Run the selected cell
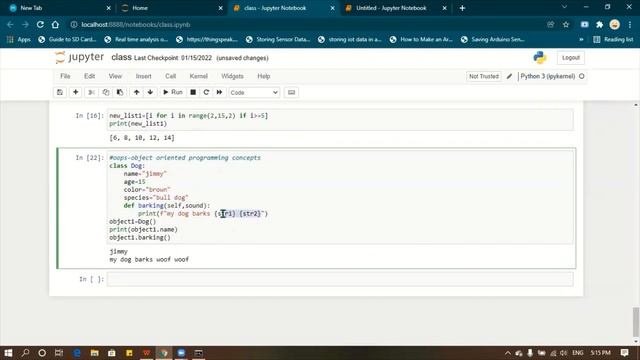 point(173,92)
